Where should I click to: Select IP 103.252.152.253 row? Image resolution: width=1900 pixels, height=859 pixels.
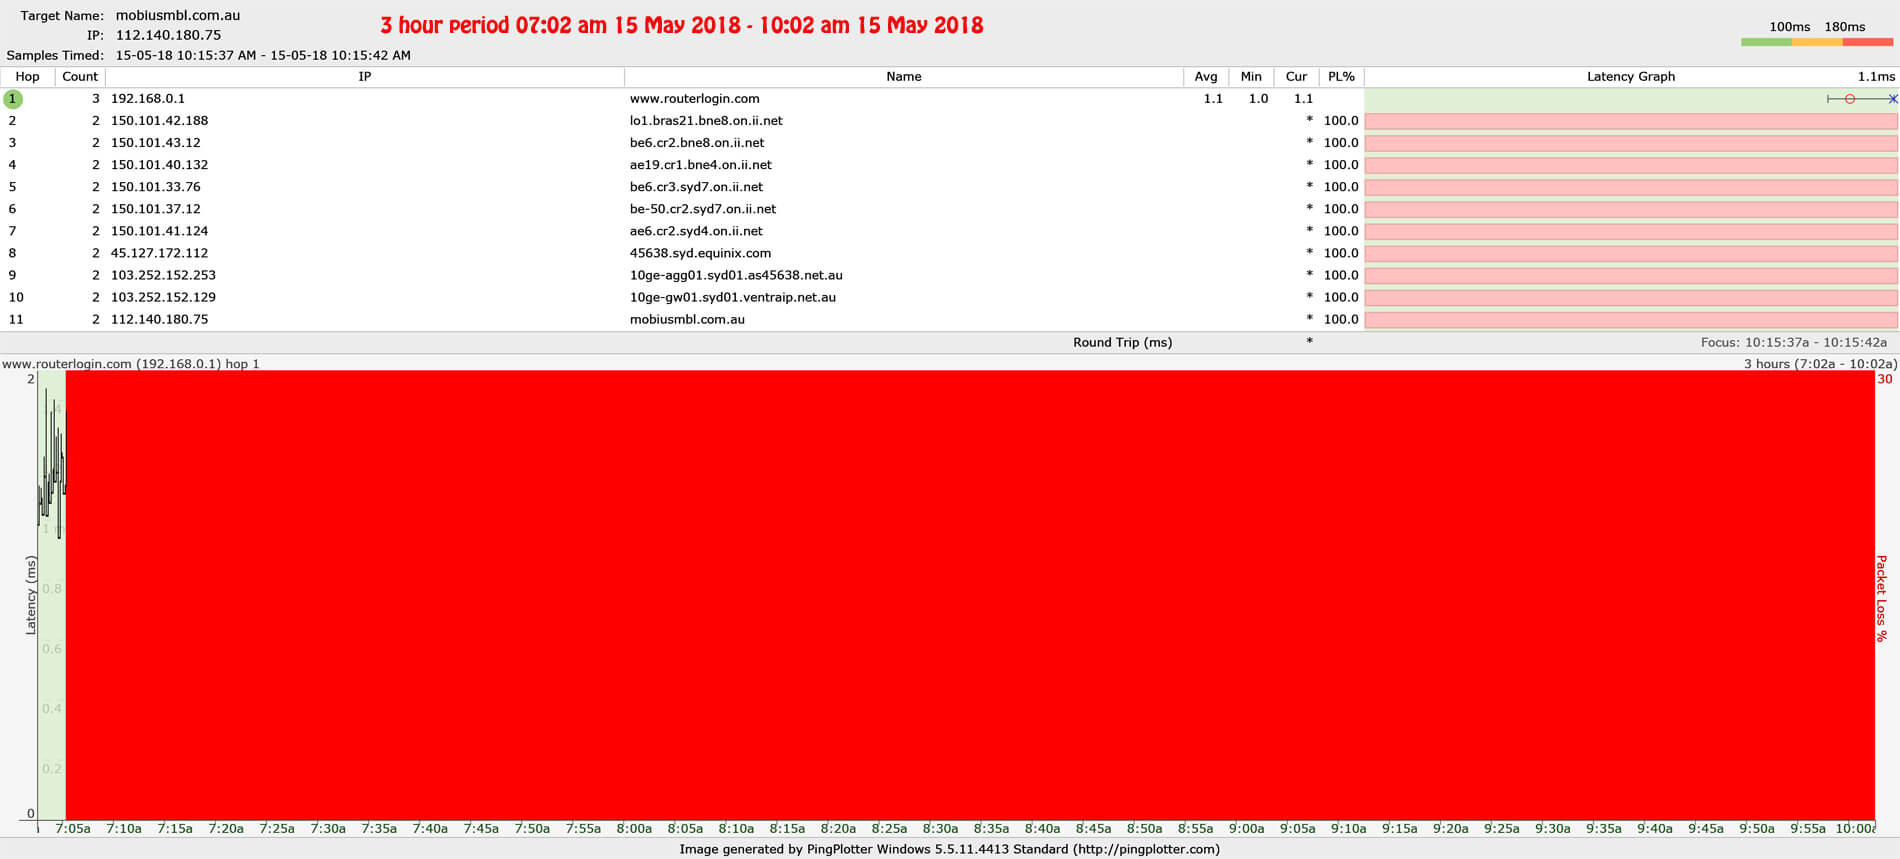click(x=163, y=275)
